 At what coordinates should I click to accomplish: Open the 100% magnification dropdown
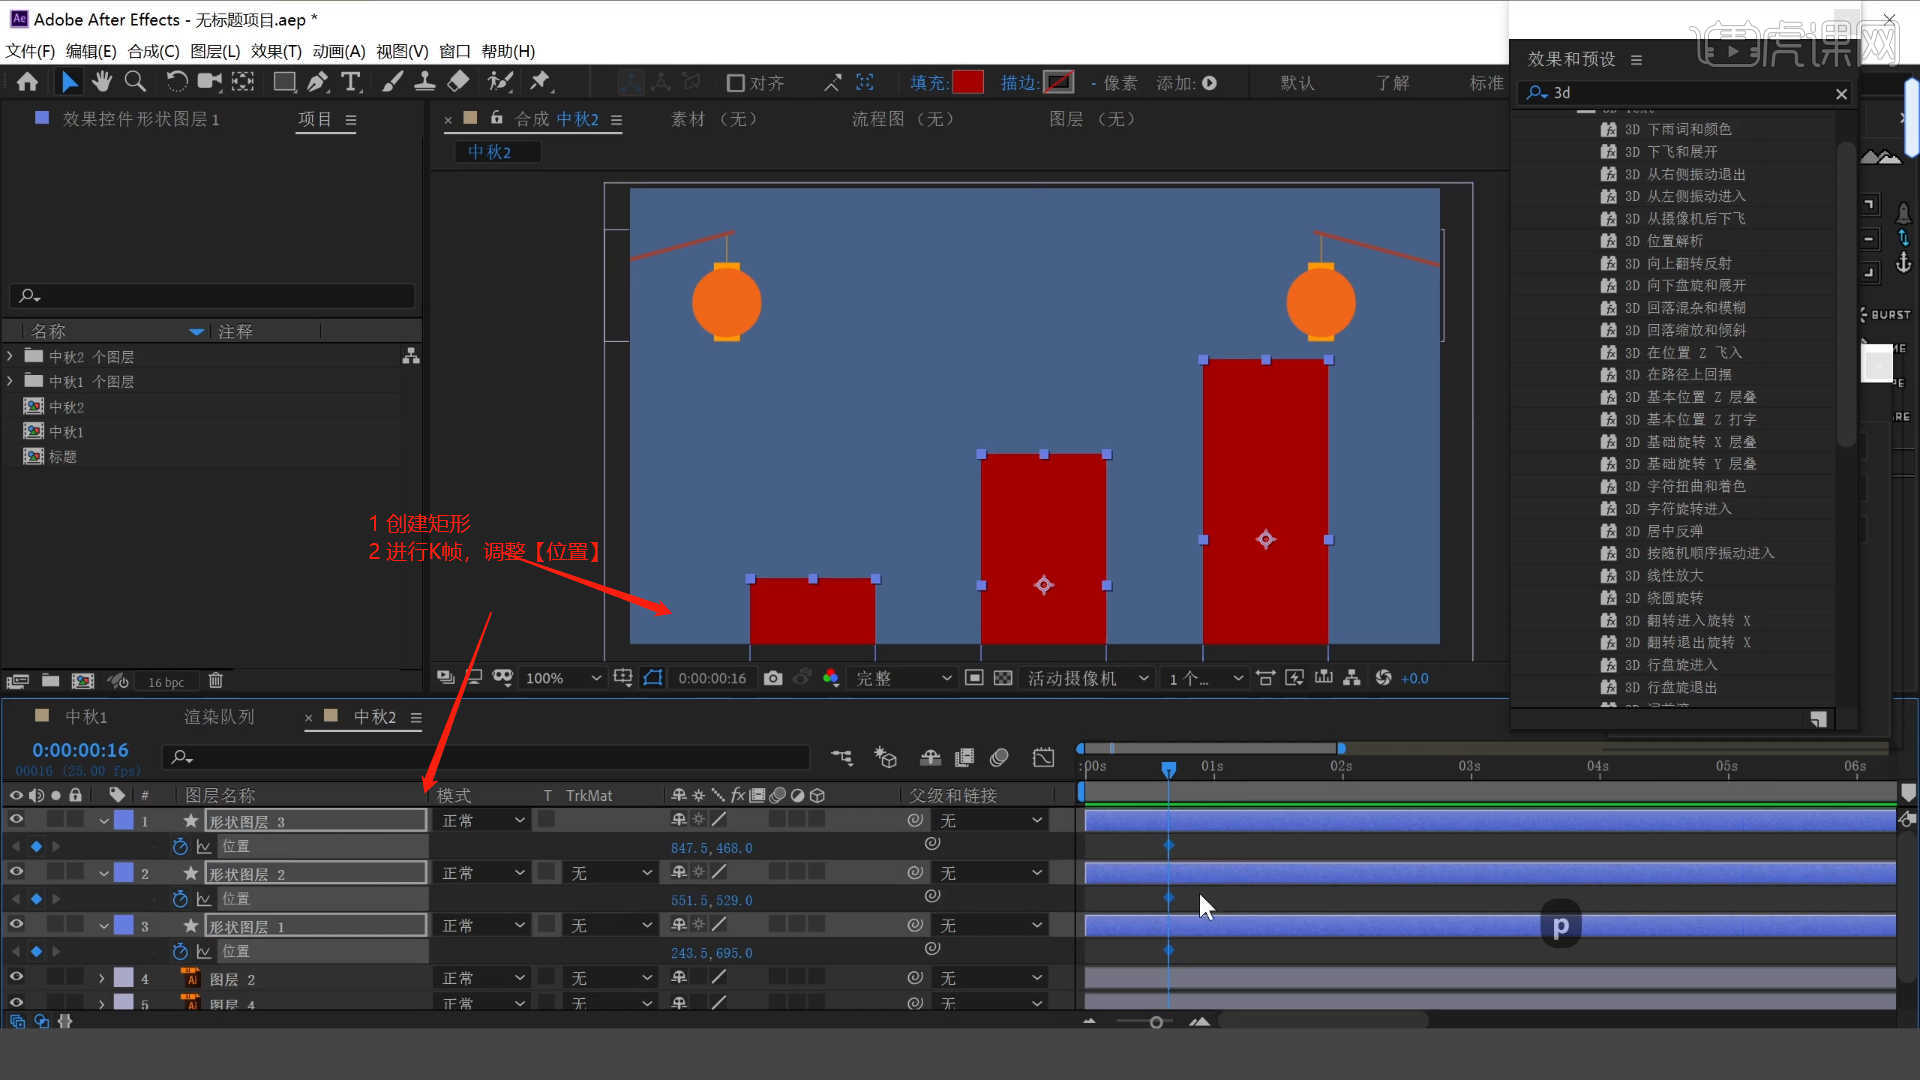pos(563,678)
